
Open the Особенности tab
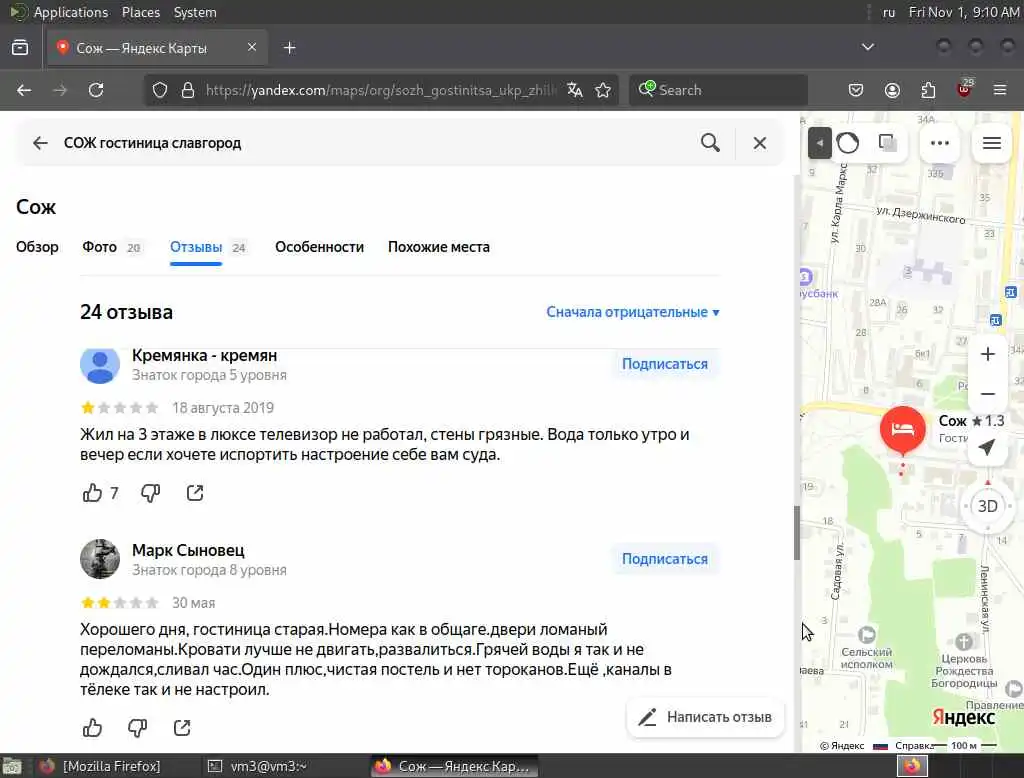[319, 247]
